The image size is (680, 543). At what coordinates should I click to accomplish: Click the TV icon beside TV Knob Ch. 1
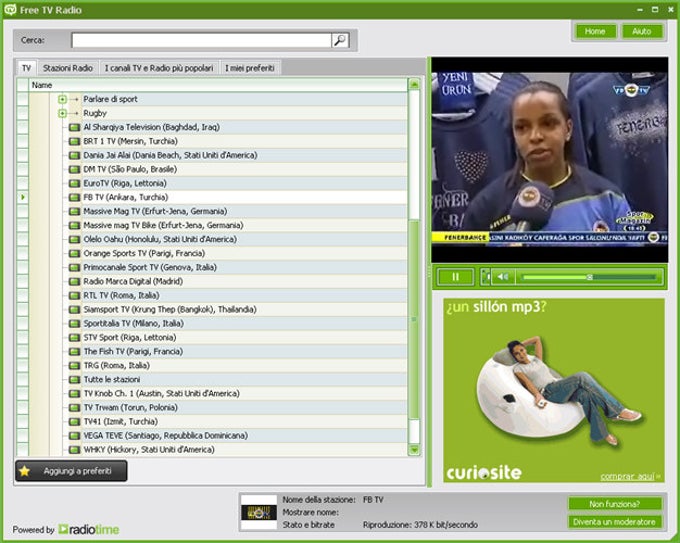click(x=75, y=394)
